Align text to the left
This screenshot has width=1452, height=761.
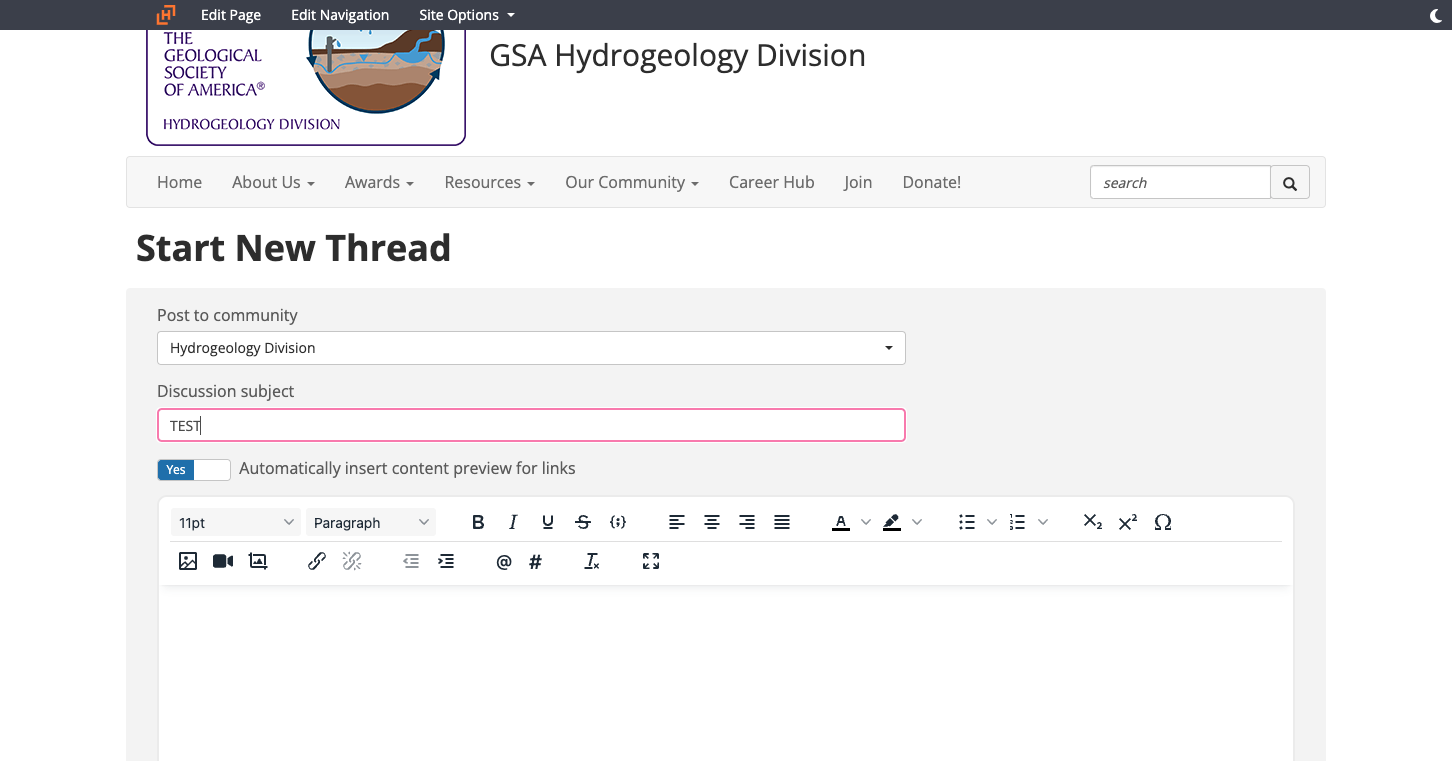677,522
